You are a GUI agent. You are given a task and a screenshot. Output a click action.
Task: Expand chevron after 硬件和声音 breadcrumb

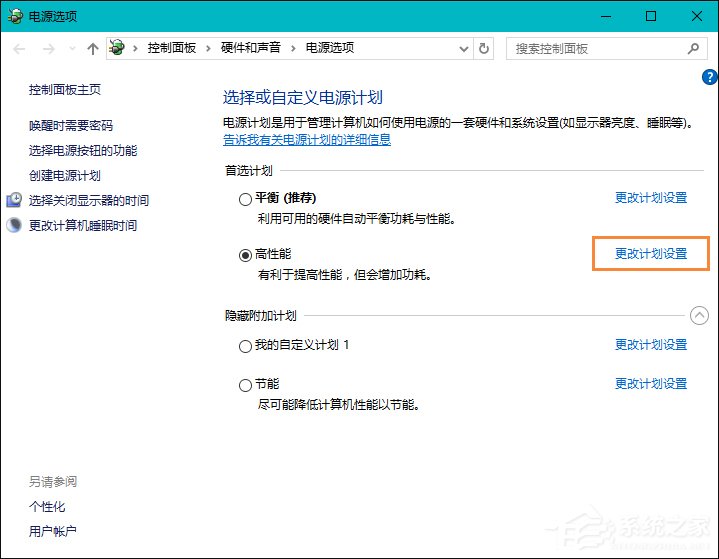(x=293, y=49)
